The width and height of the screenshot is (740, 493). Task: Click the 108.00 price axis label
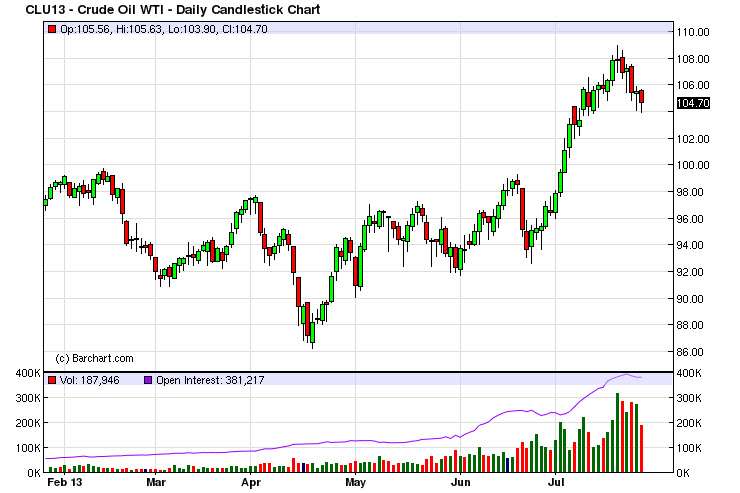point(693,59)
